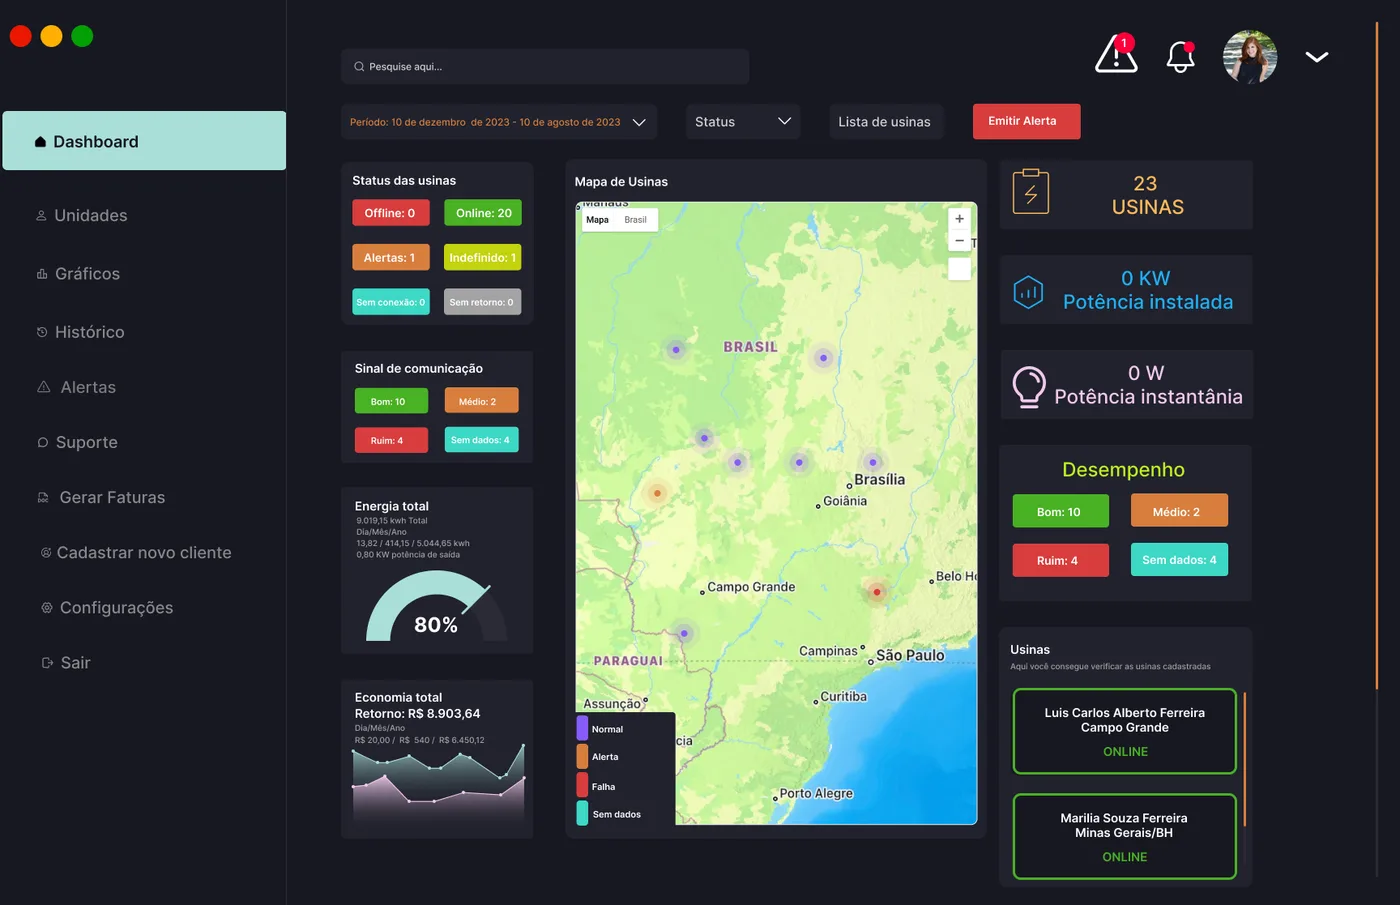This screenshot has width=1400, height=905.
Task: Click the Potência instantânia lightbulb icon
Action: (x=1029, y=387)
